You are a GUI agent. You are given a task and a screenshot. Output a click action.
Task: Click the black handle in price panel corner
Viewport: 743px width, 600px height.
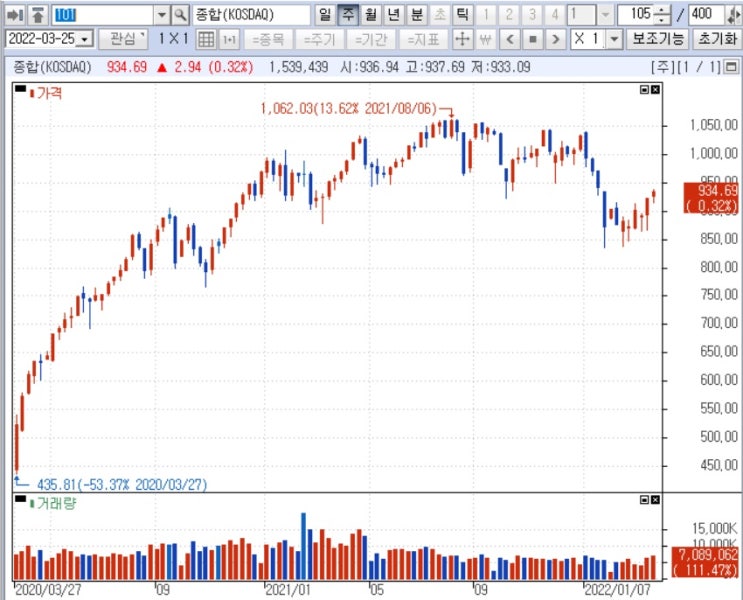tap(20, 88)
